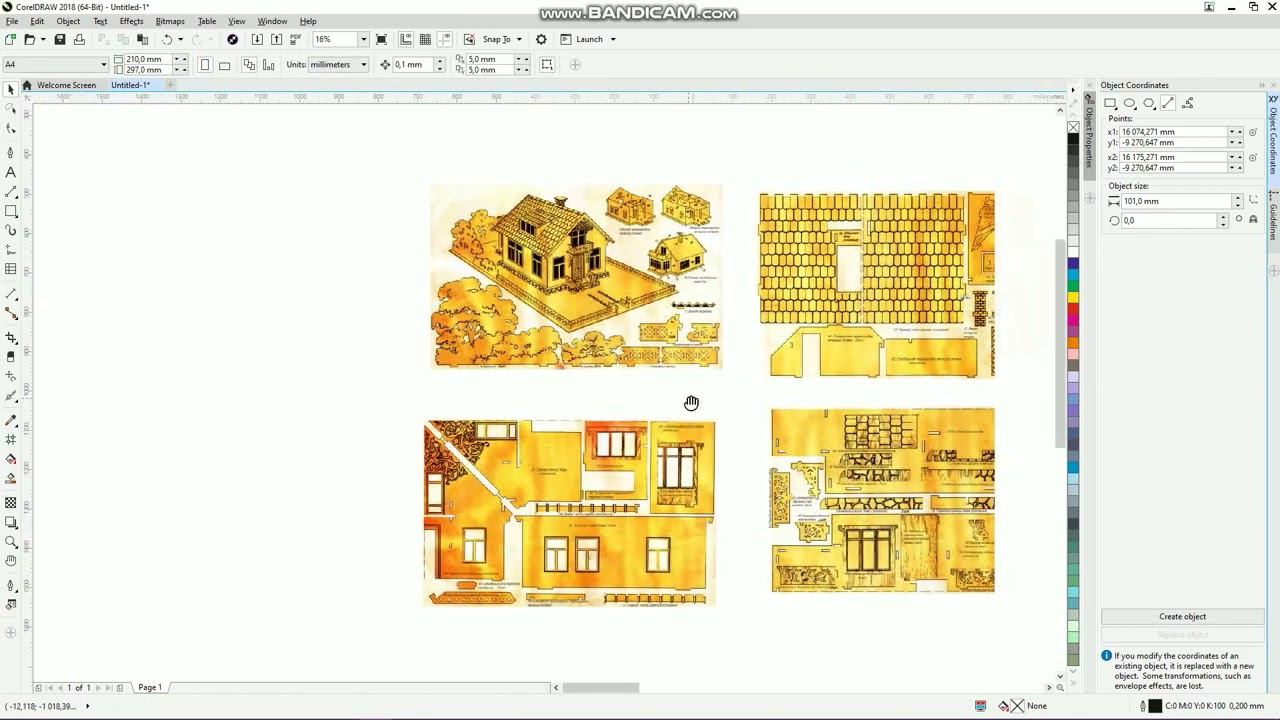Toggle Show guidelines button
This screenshot has height=720, width=1280.
point(444,39)
